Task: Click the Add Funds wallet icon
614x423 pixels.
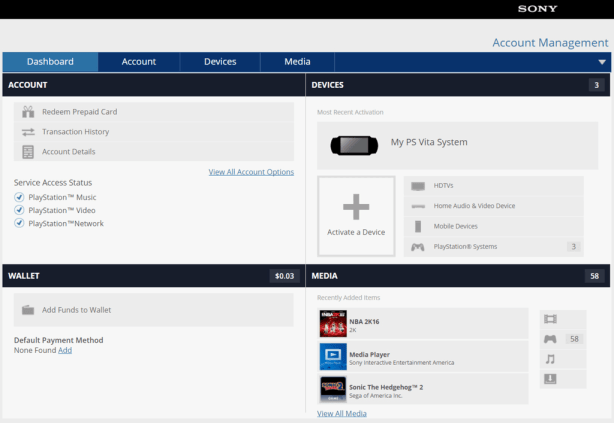Action: [28, 310]
